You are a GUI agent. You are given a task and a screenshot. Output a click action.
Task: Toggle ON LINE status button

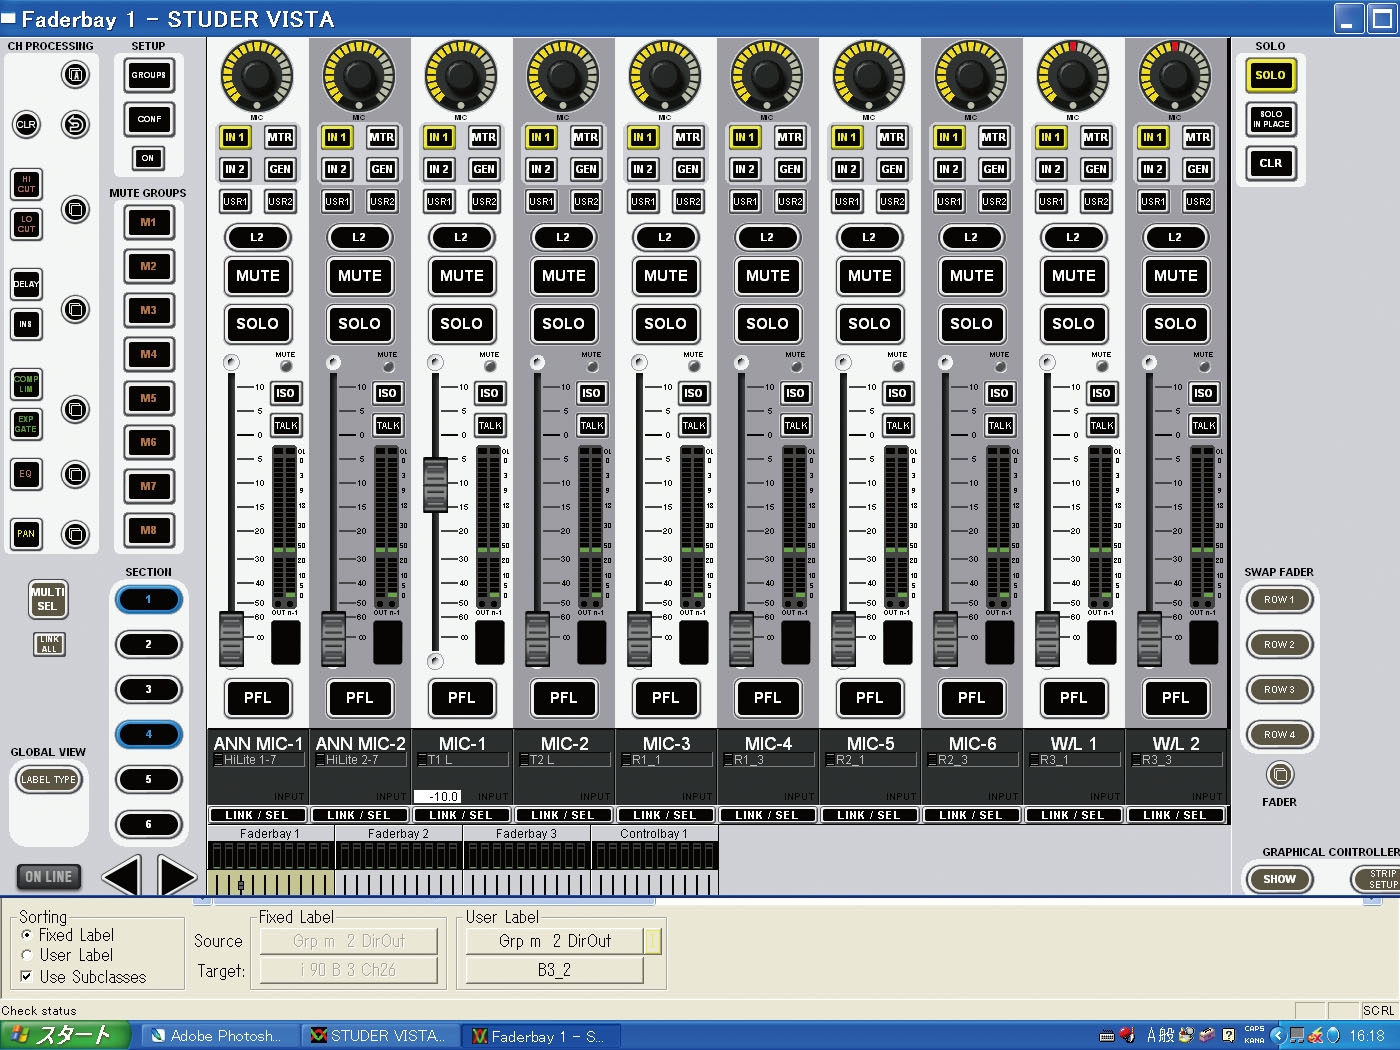pos(48,877)
